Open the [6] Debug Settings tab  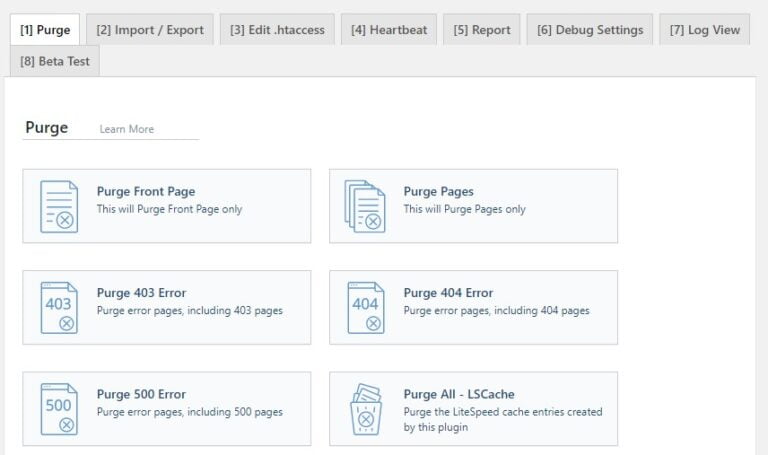590,30
